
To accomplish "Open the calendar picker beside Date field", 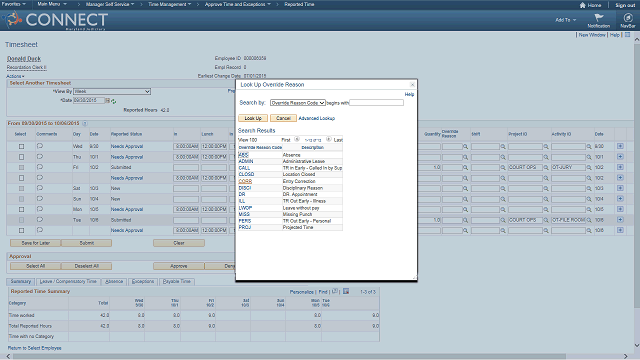I will (108, 100).
